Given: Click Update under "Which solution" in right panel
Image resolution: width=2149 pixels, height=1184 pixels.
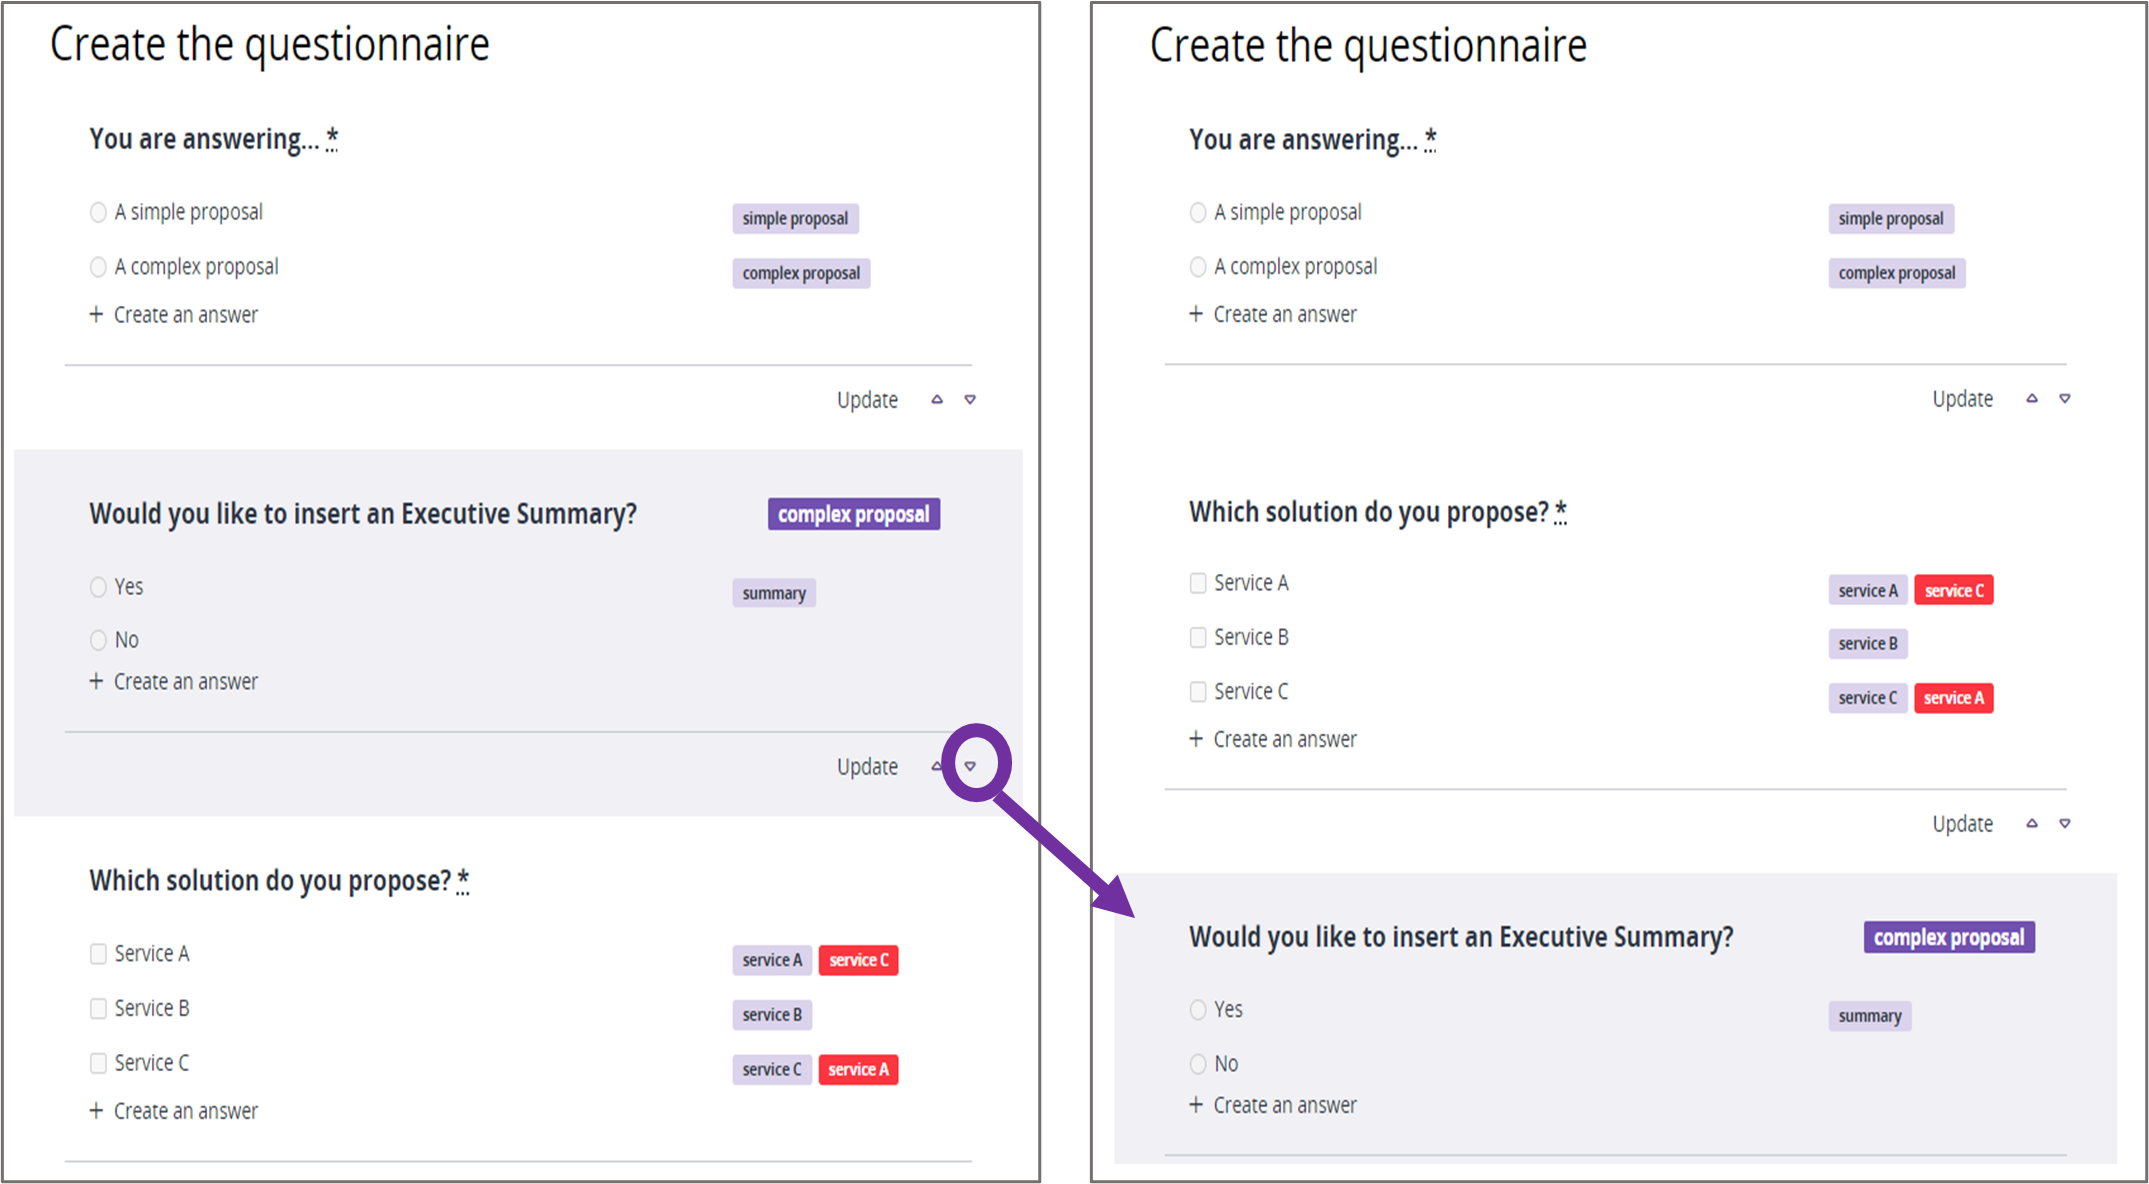Looking at the screenshot, I should point(1962,824).
